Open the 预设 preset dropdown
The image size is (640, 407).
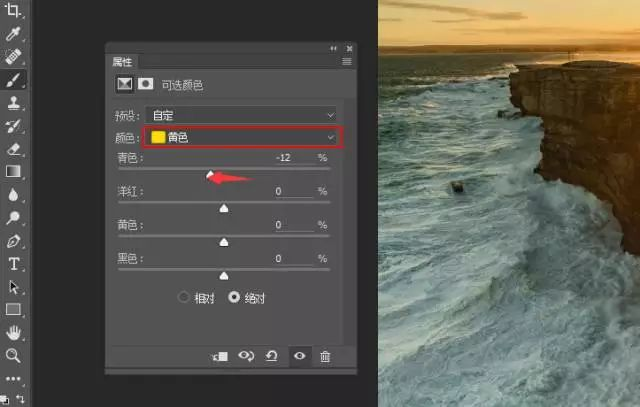tap(240, 115)
